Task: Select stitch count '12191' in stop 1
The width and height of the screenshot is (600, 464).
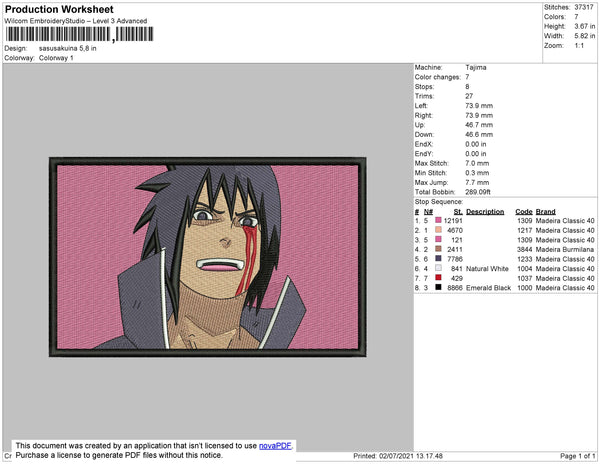Action: (453, 221)
